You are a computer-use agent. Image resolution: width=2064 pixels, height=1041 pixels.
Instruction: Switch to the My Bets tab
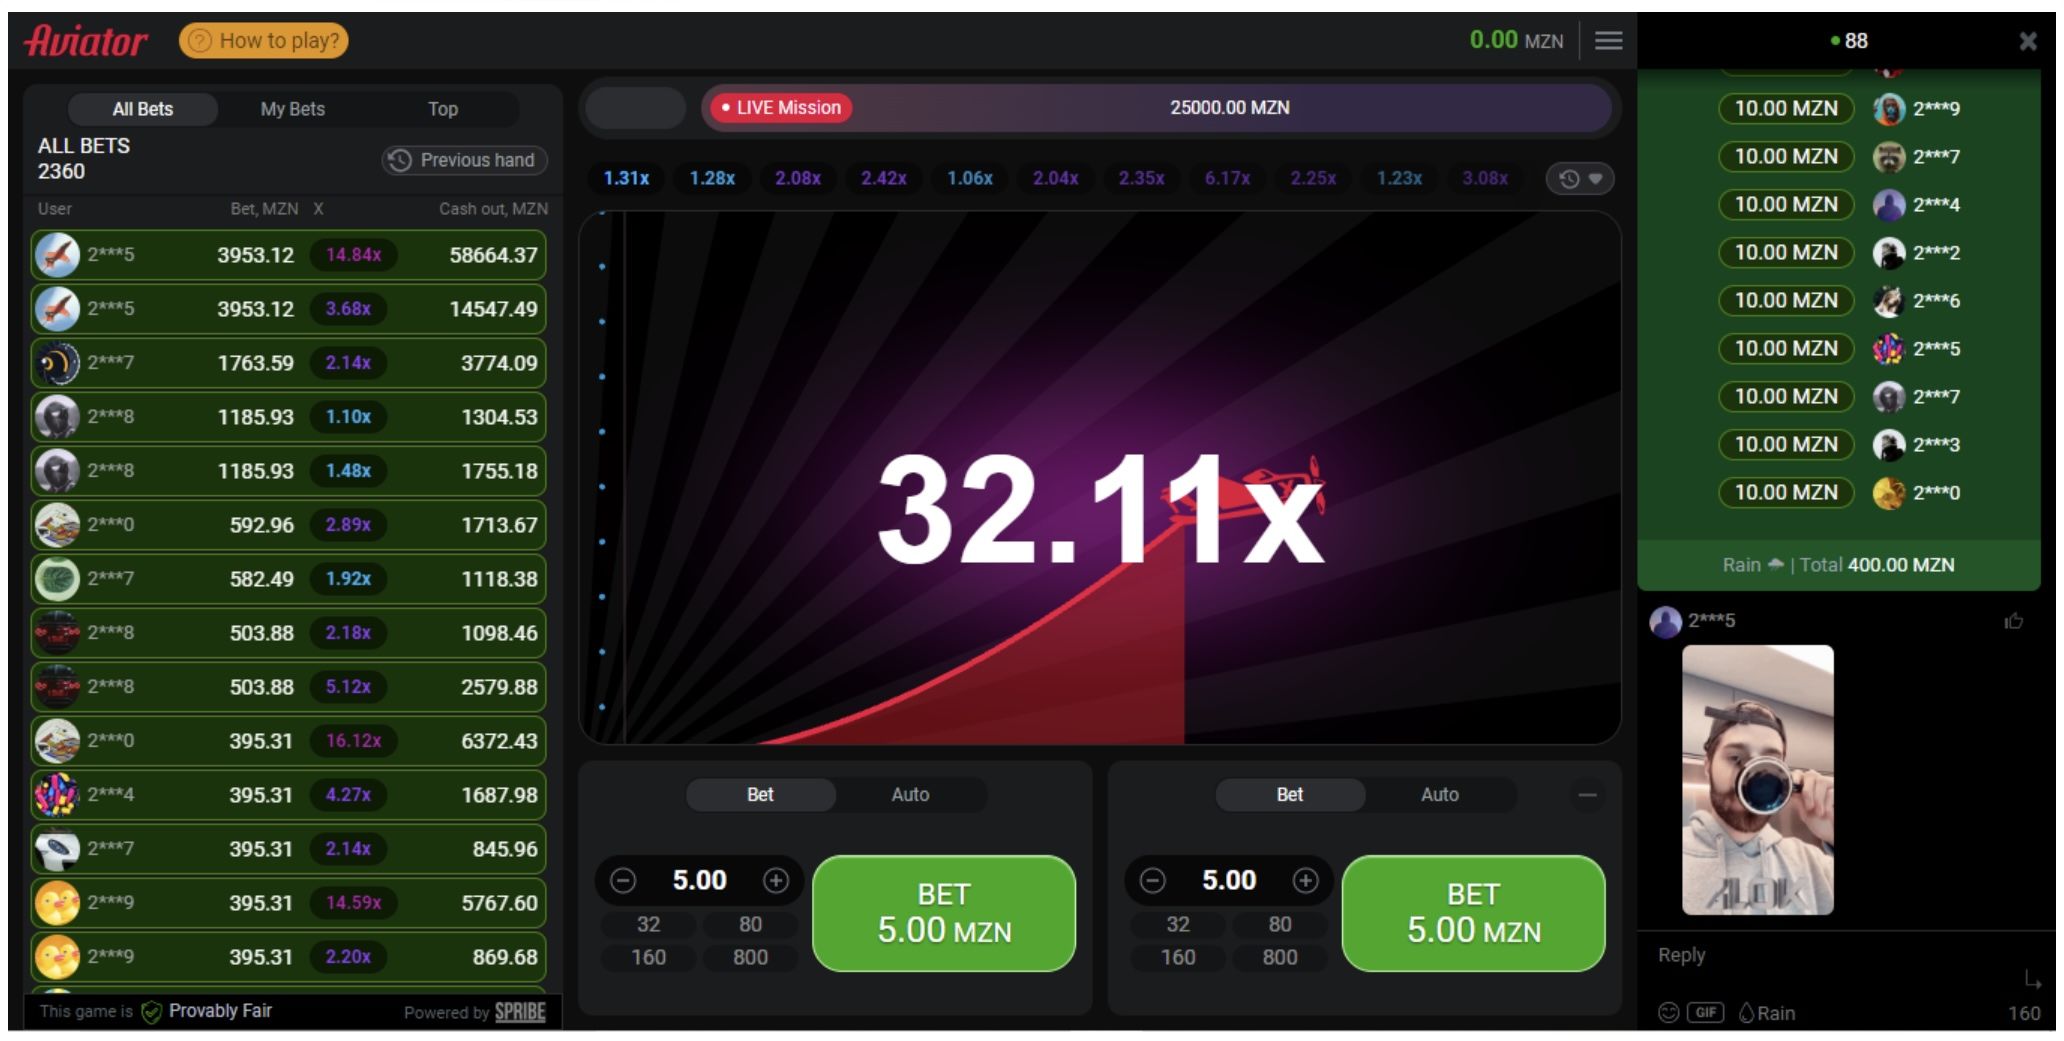292,109
